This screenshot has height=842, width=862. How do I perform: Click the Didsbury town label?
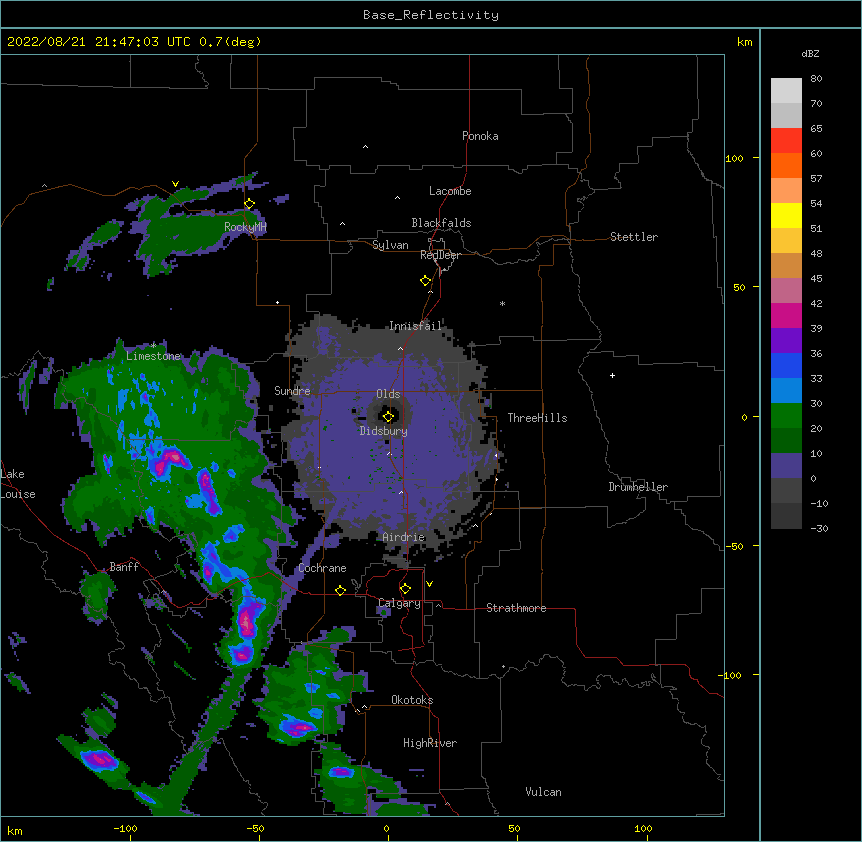383,431
